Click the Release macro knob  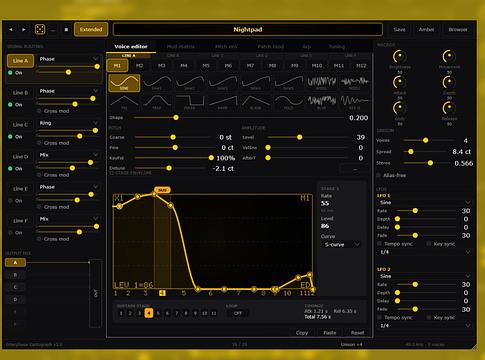449,108
